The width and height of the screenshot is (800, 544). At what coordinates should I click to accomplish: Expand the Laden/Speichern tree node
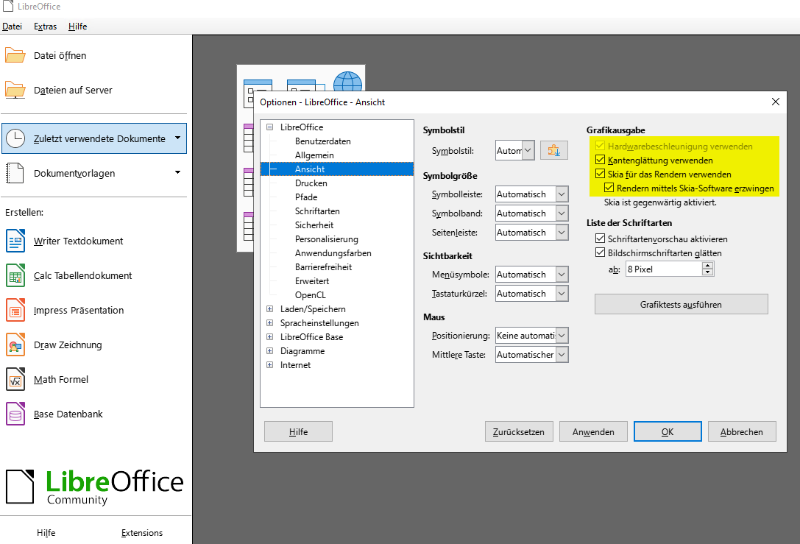269,309
